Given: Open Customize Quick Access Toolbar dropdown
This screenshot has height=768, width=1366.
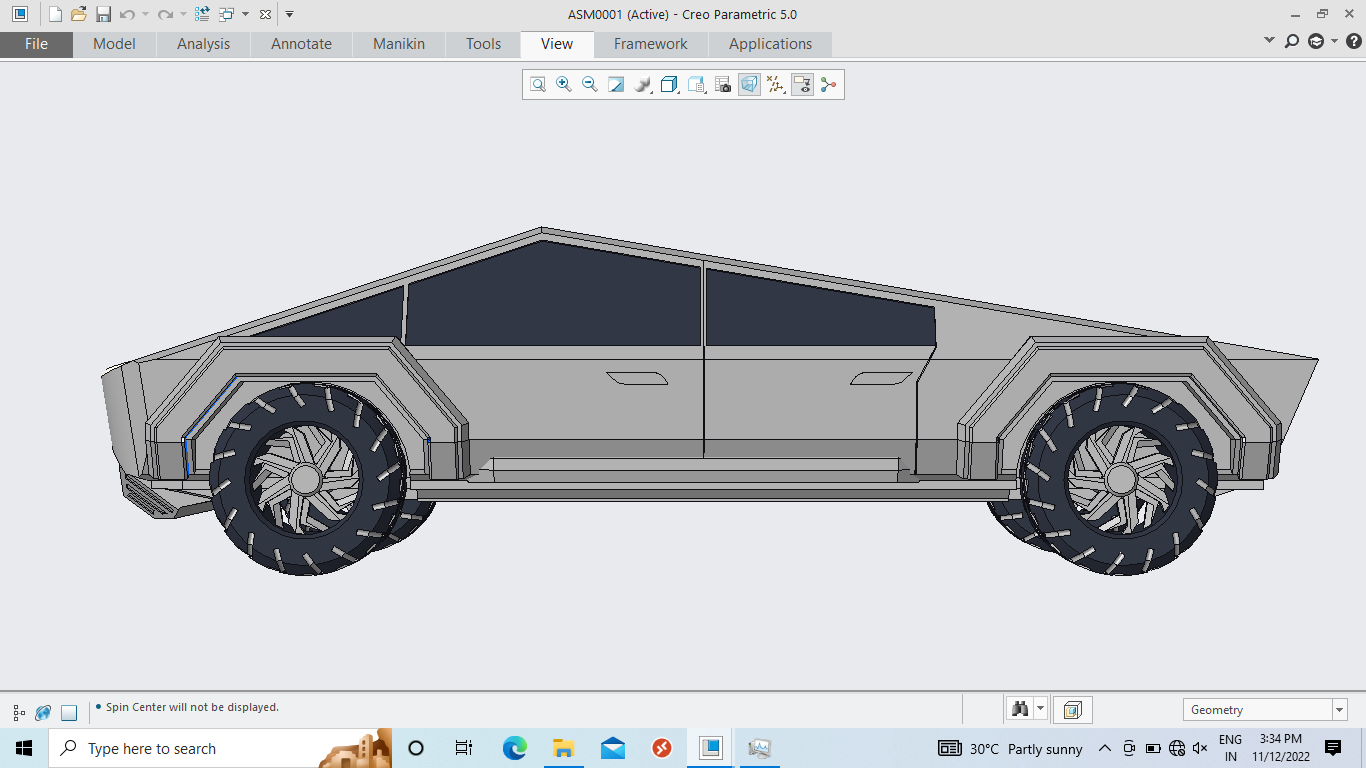Looking at the screenshot, I should (x=289, y=14).
